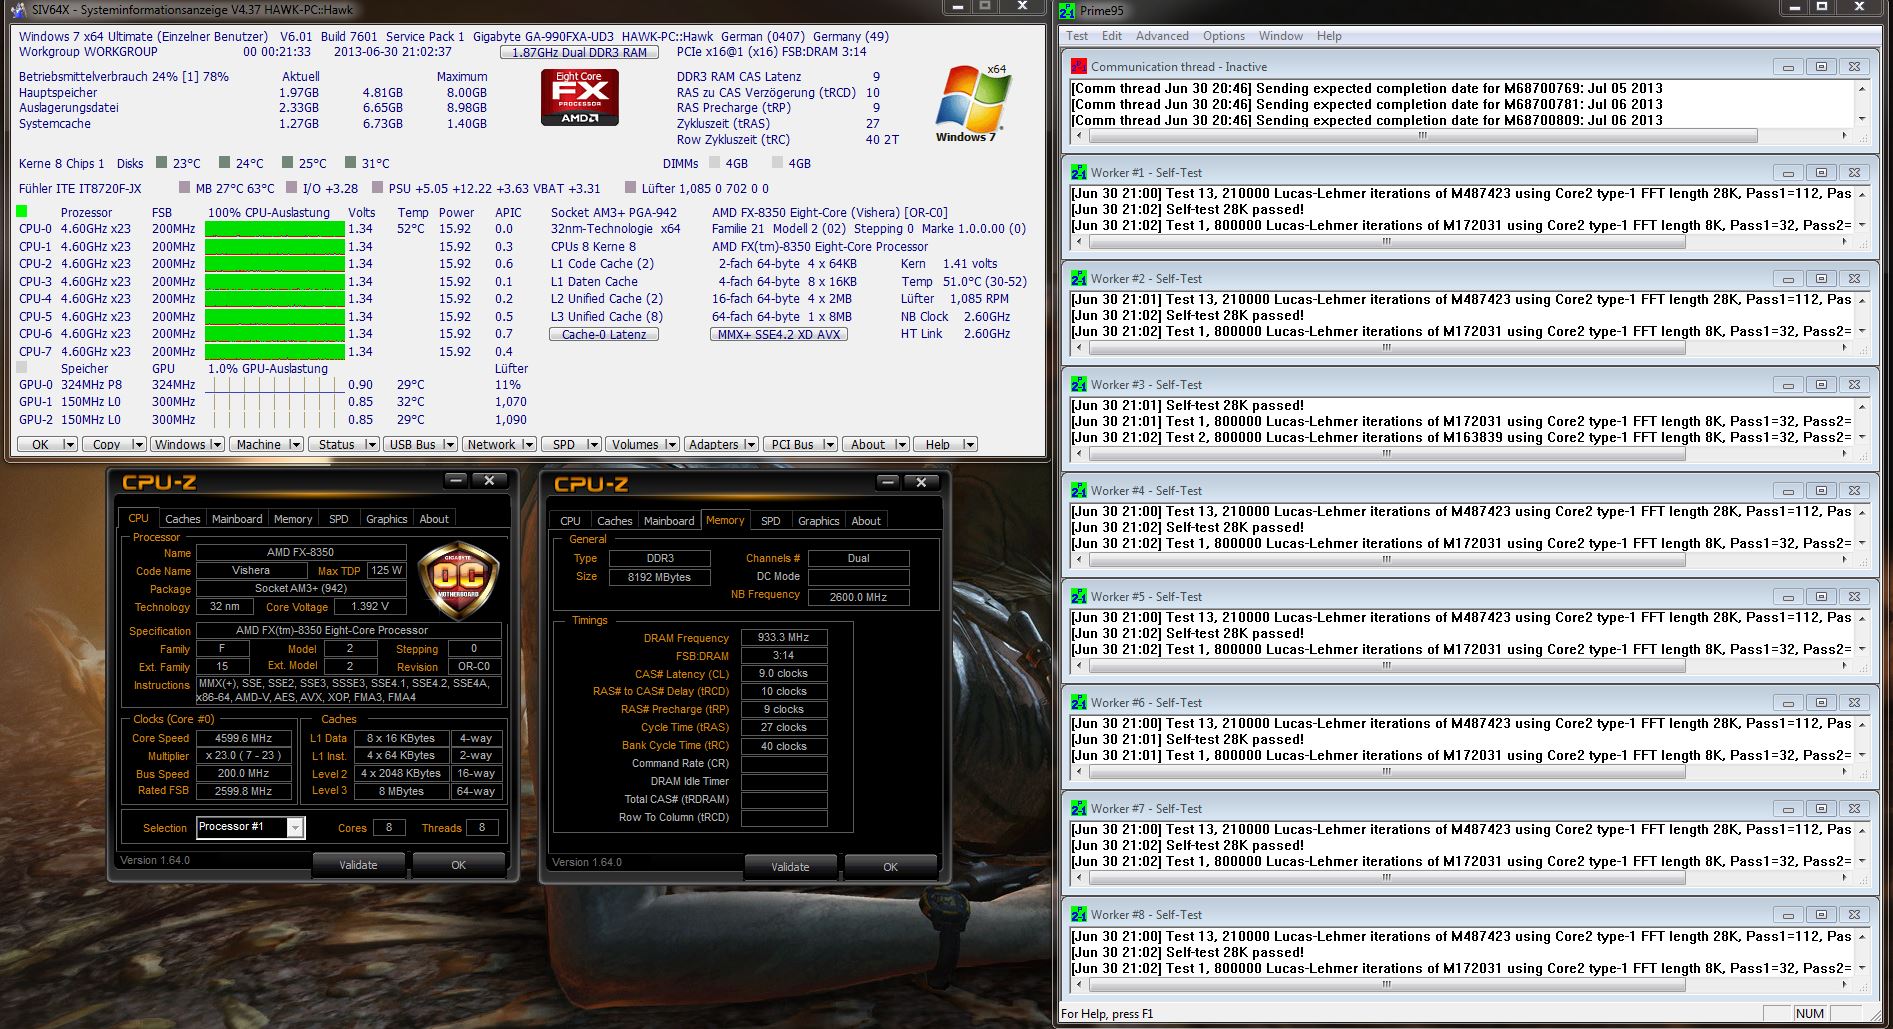Expand the Machine button dropdown arrow
Screen dimensions: 1893x1029
coord(295,444)
